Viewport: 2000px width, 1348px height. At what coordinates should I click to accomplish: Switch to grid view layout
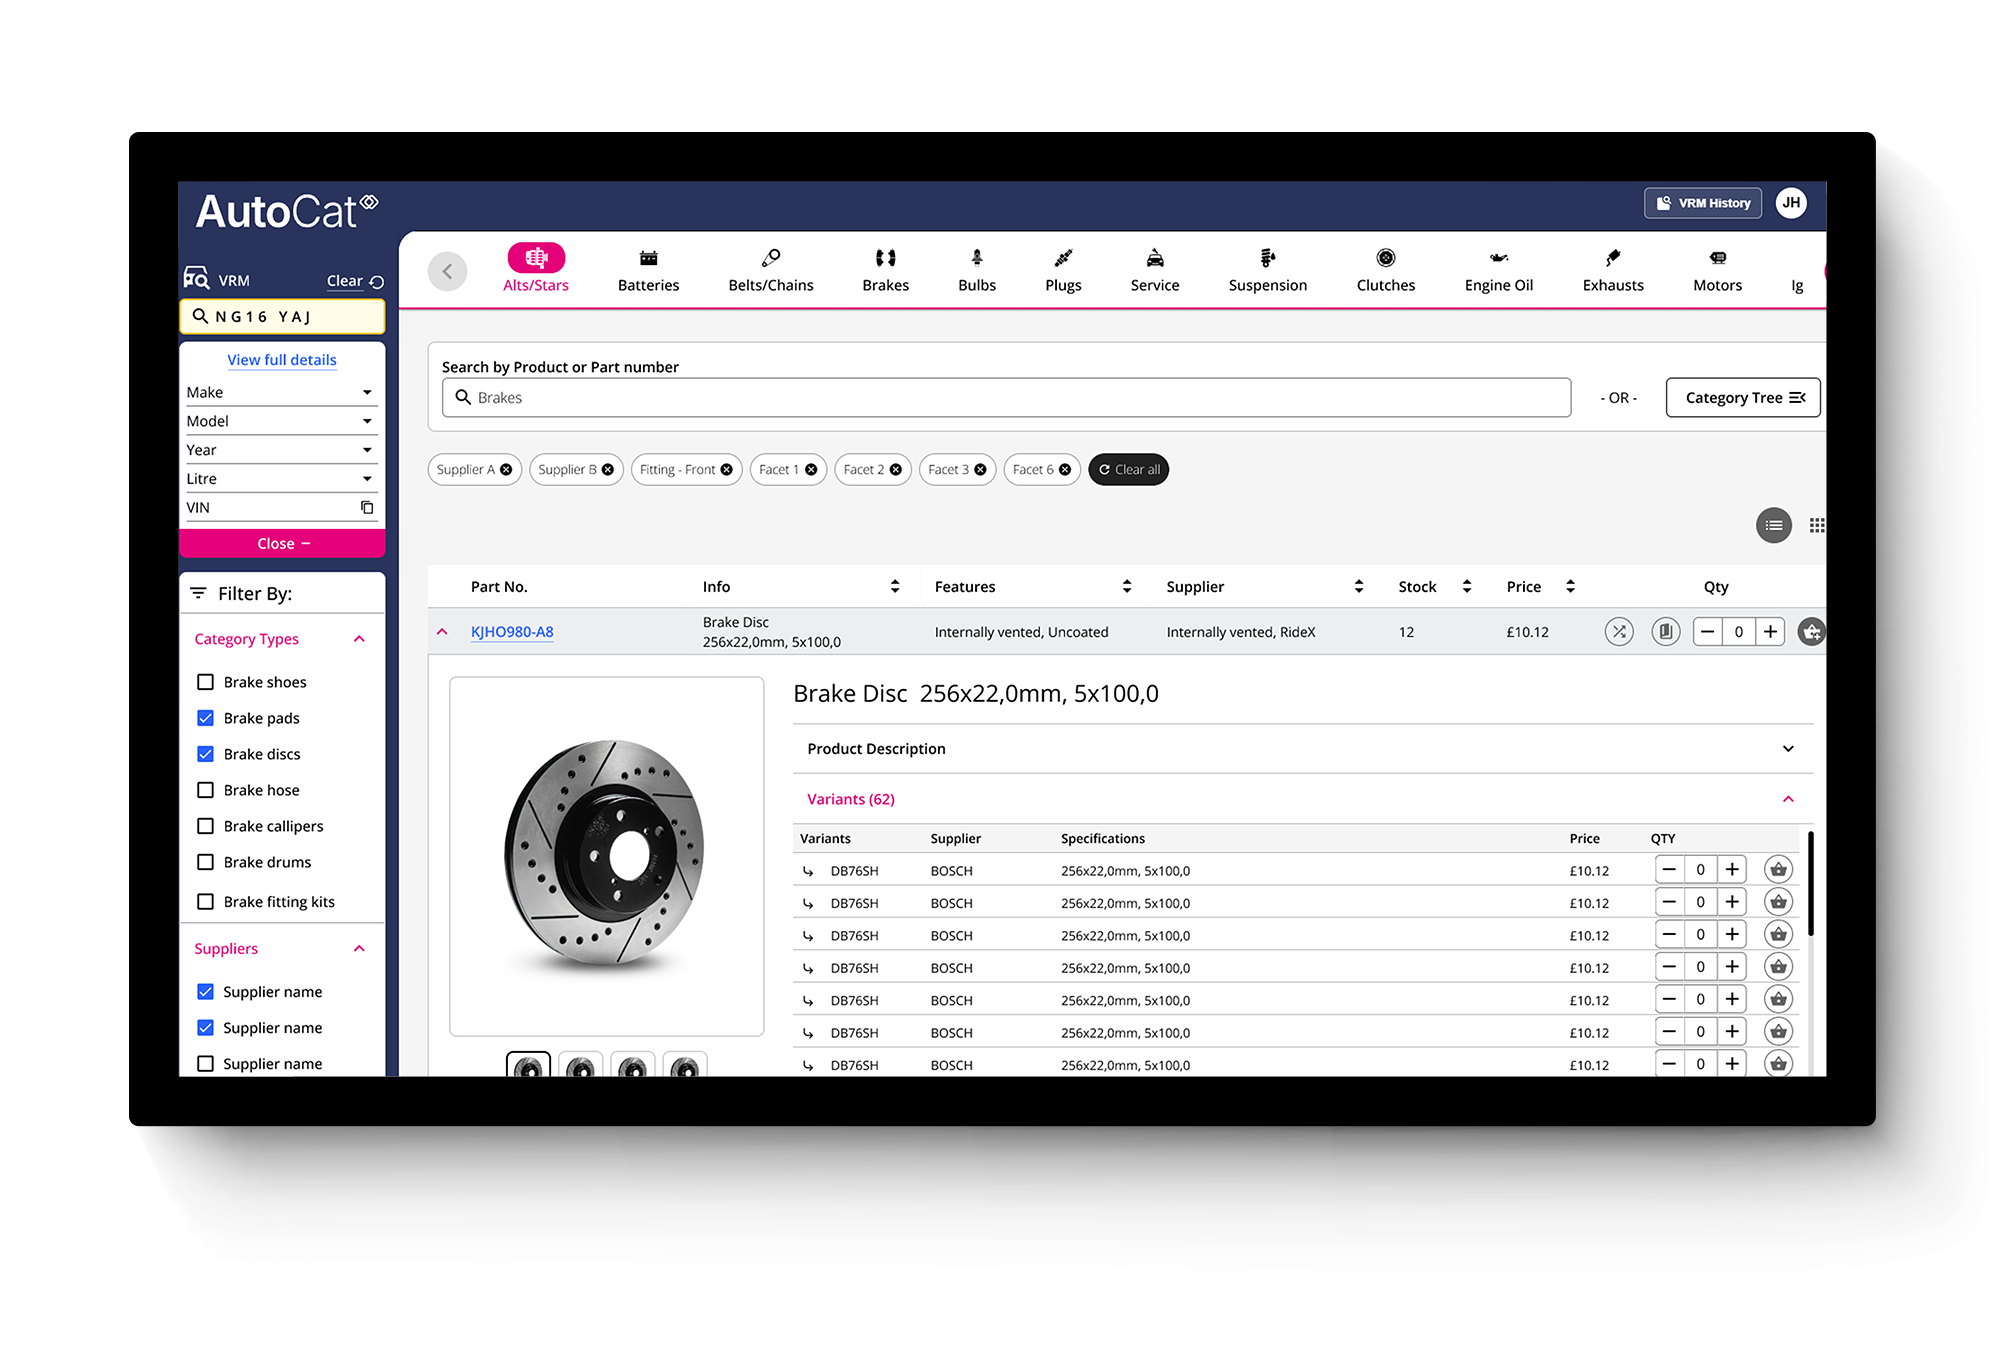pyautogui.click(x=1817, y=525)
